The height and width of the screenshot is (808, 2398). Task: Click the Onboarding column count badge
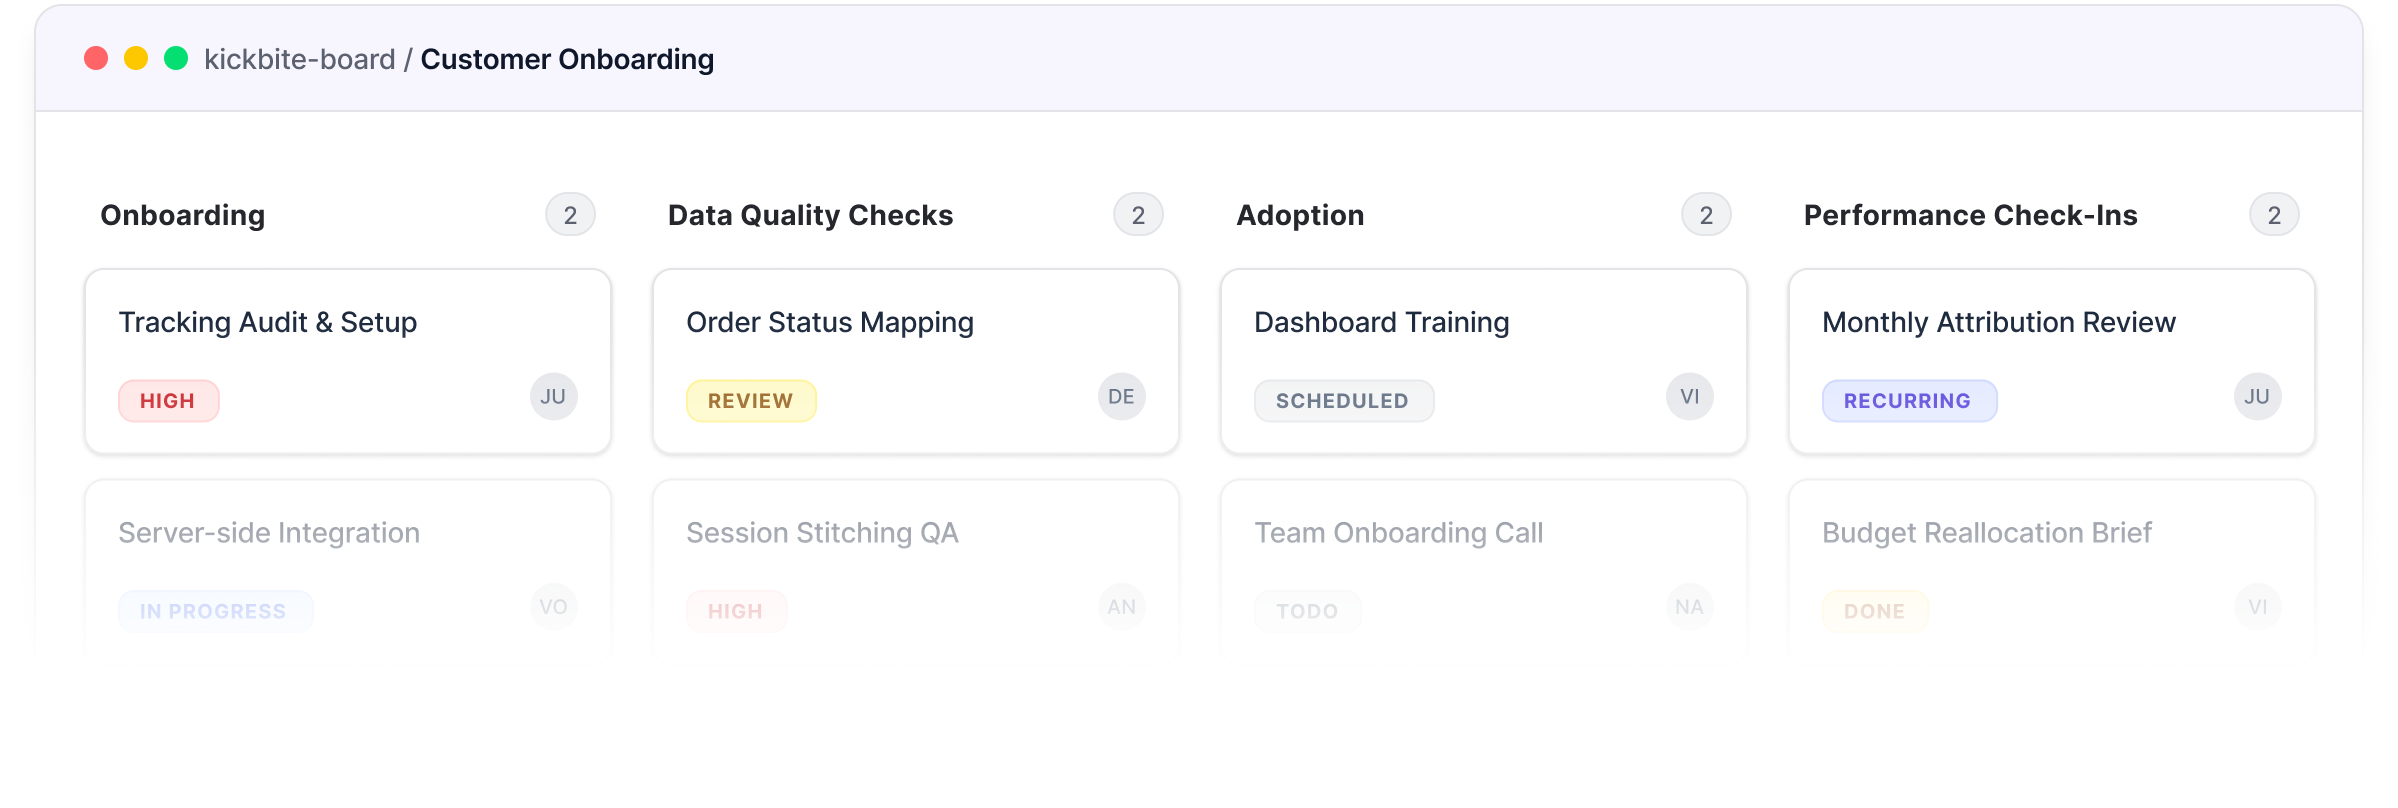[x=570, y=215]
